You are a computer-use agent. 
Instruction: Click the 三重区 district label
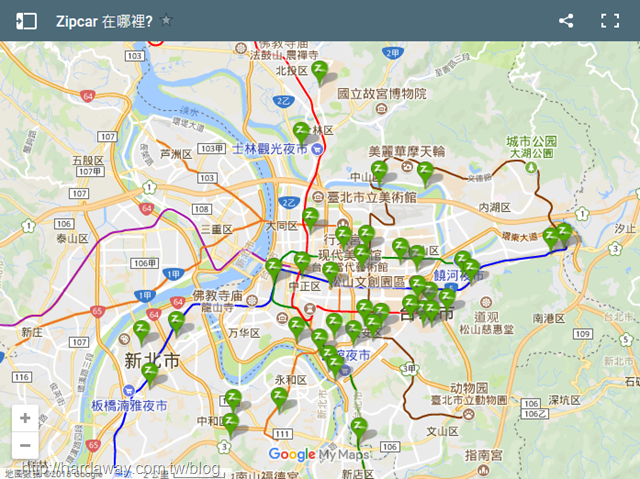coord(216,229)
